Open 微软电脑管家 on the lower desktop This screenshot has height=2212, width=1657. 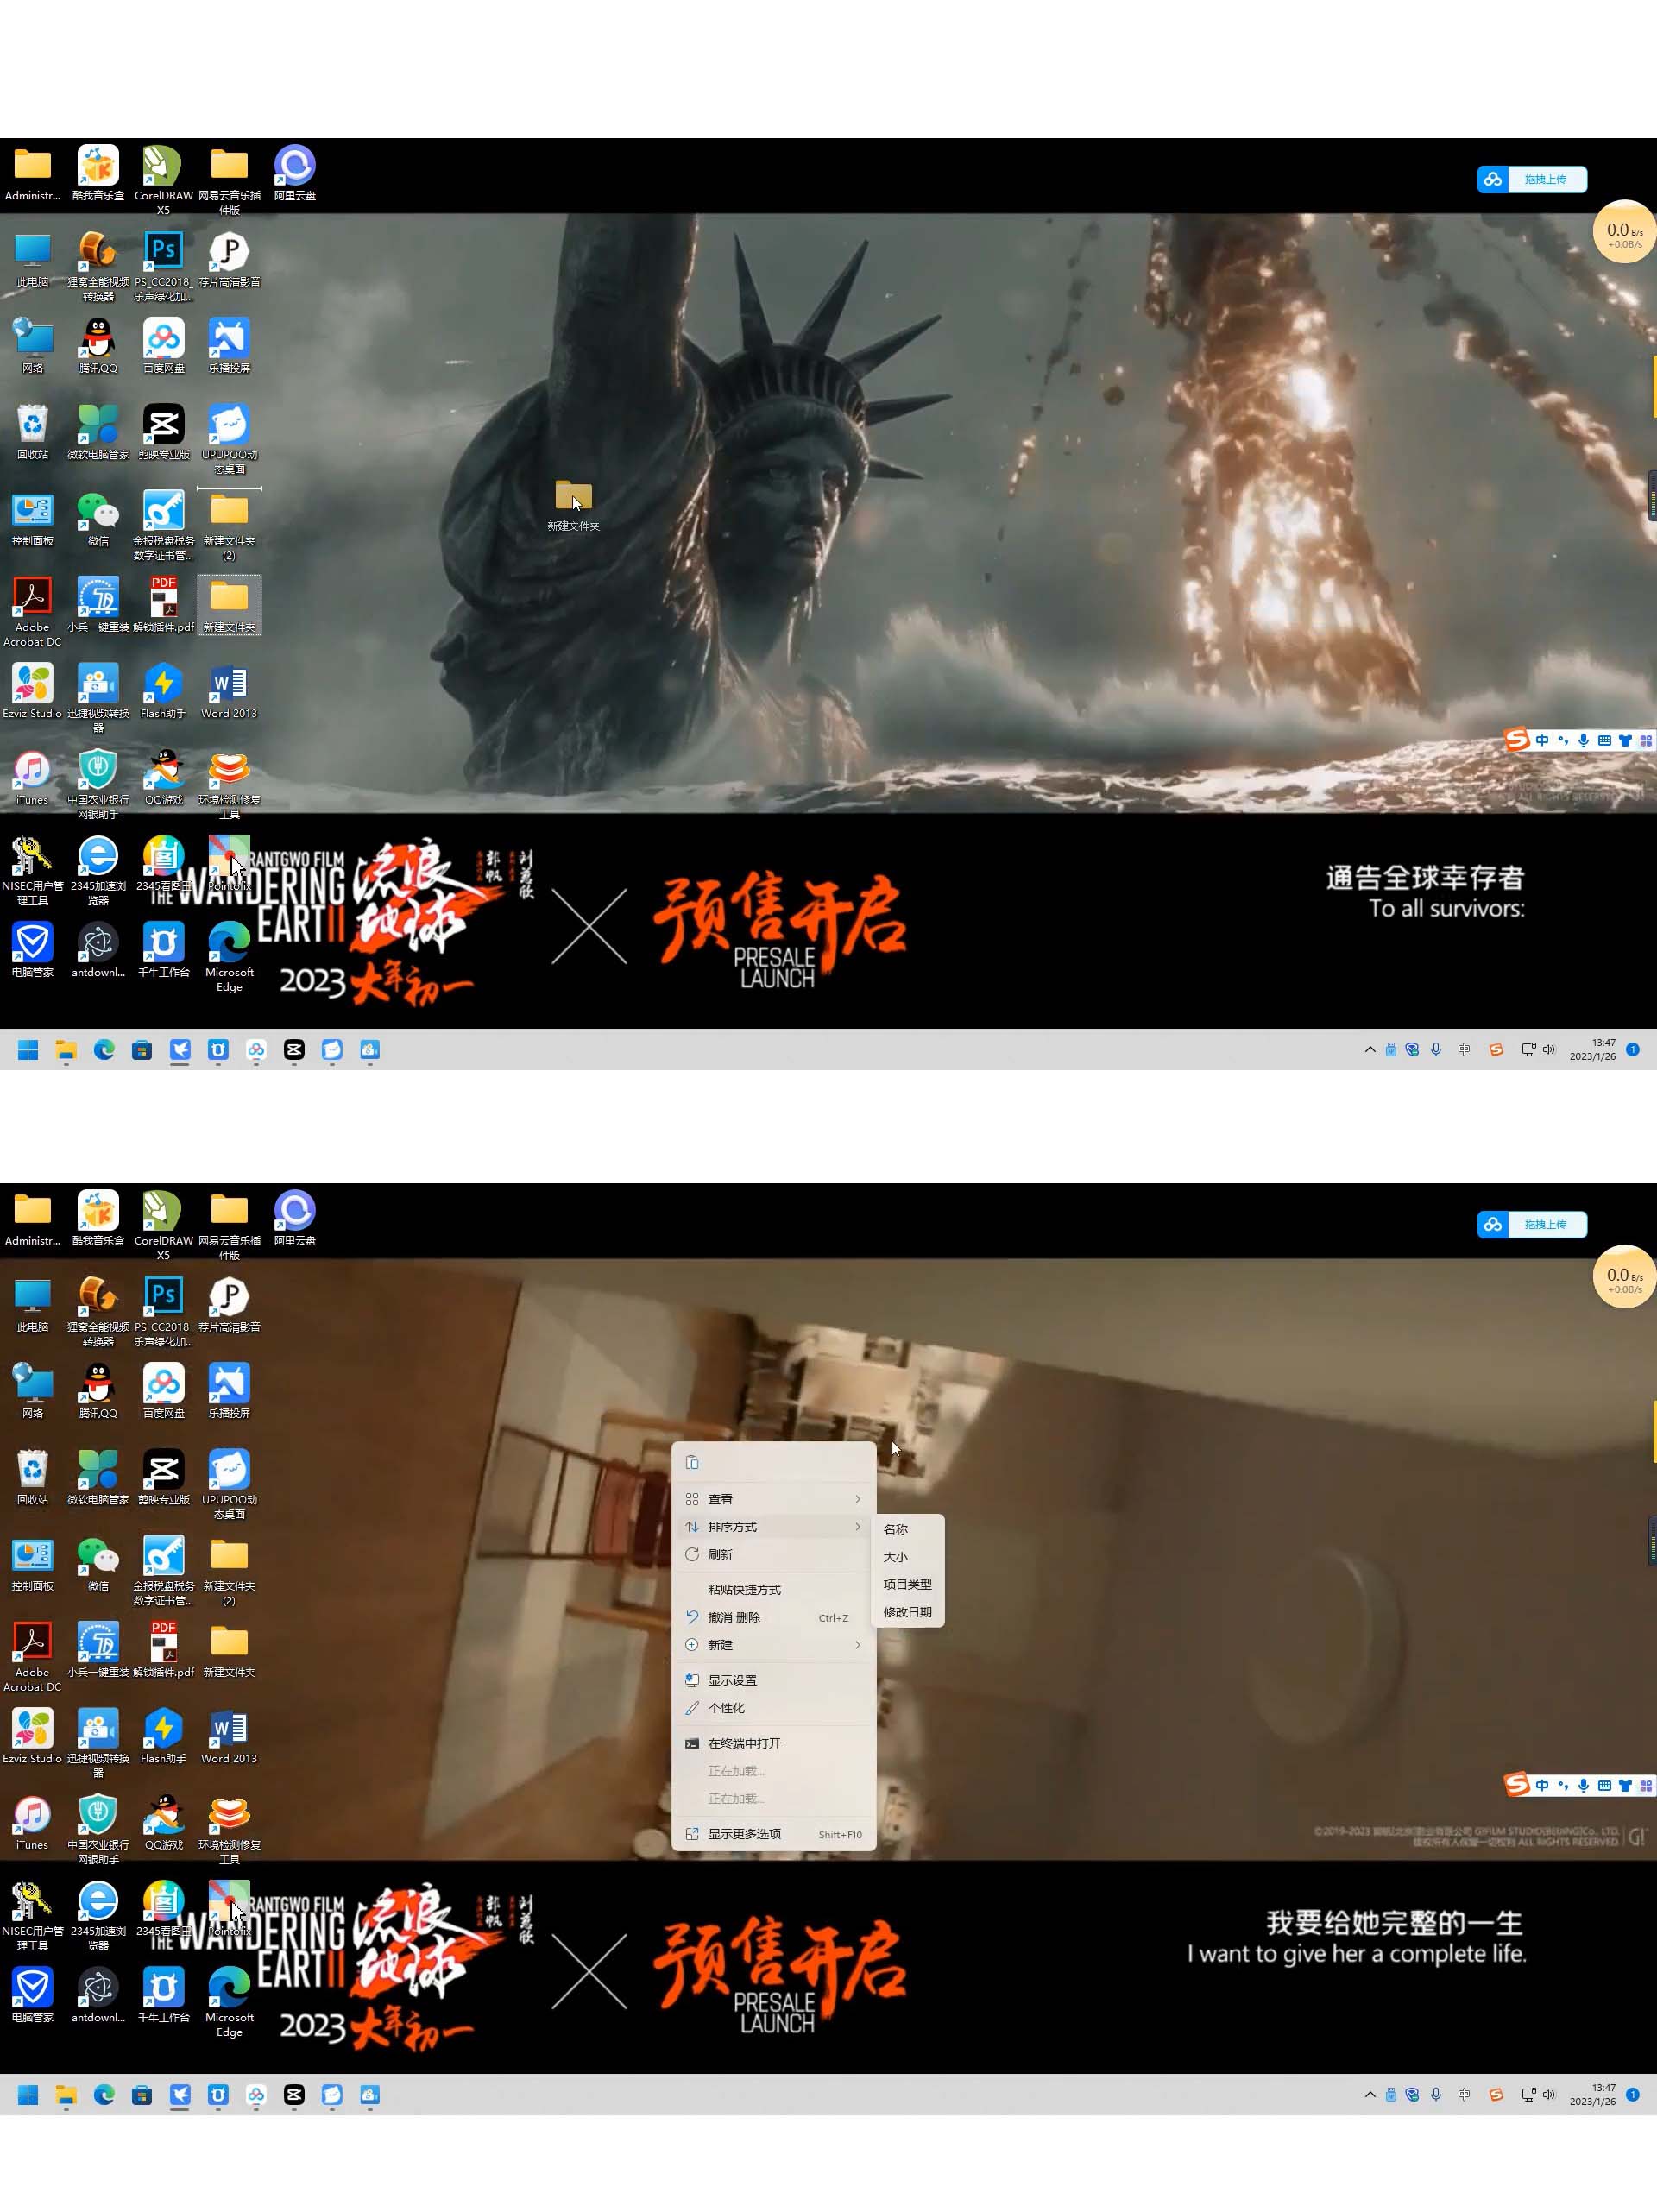click(98, 1477)
